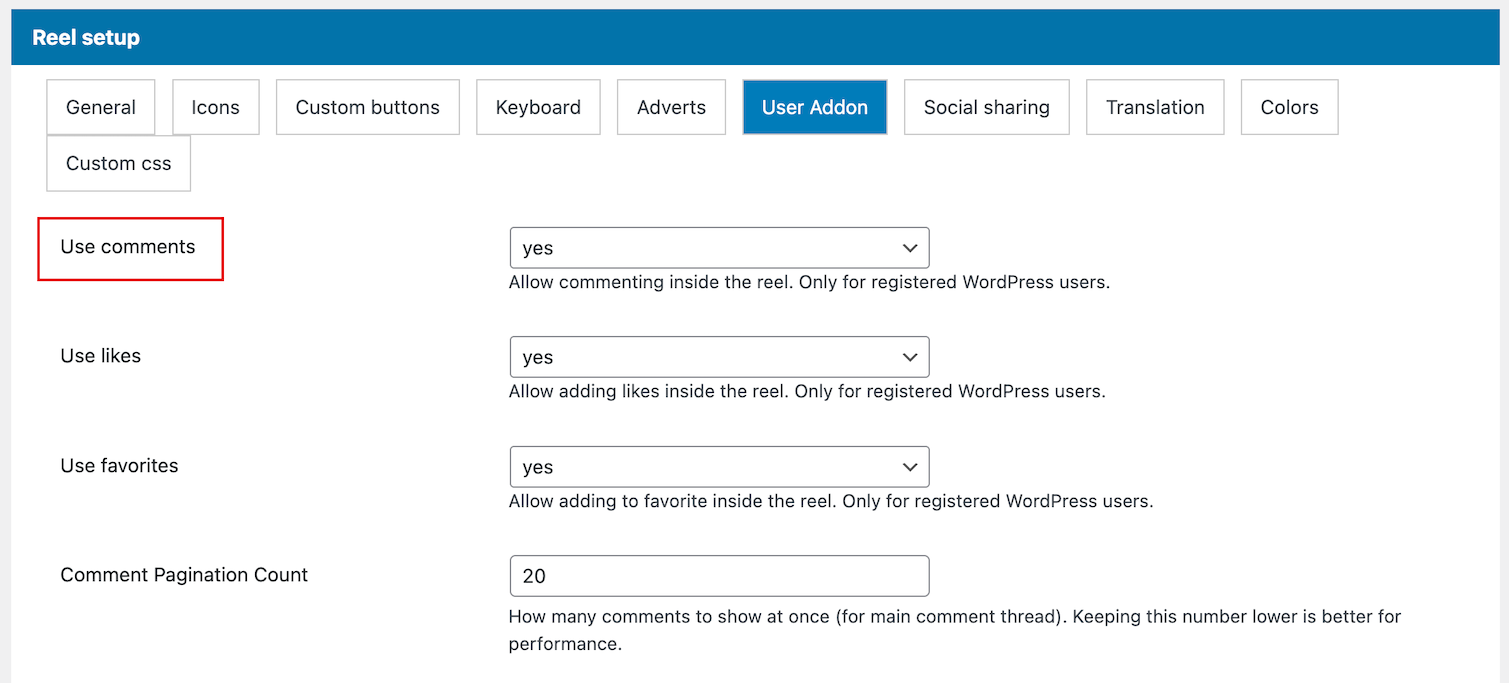Click the highlighted 'Use comments' label text
Viewport: 1509px width, 683px height.
click(128, 247)
